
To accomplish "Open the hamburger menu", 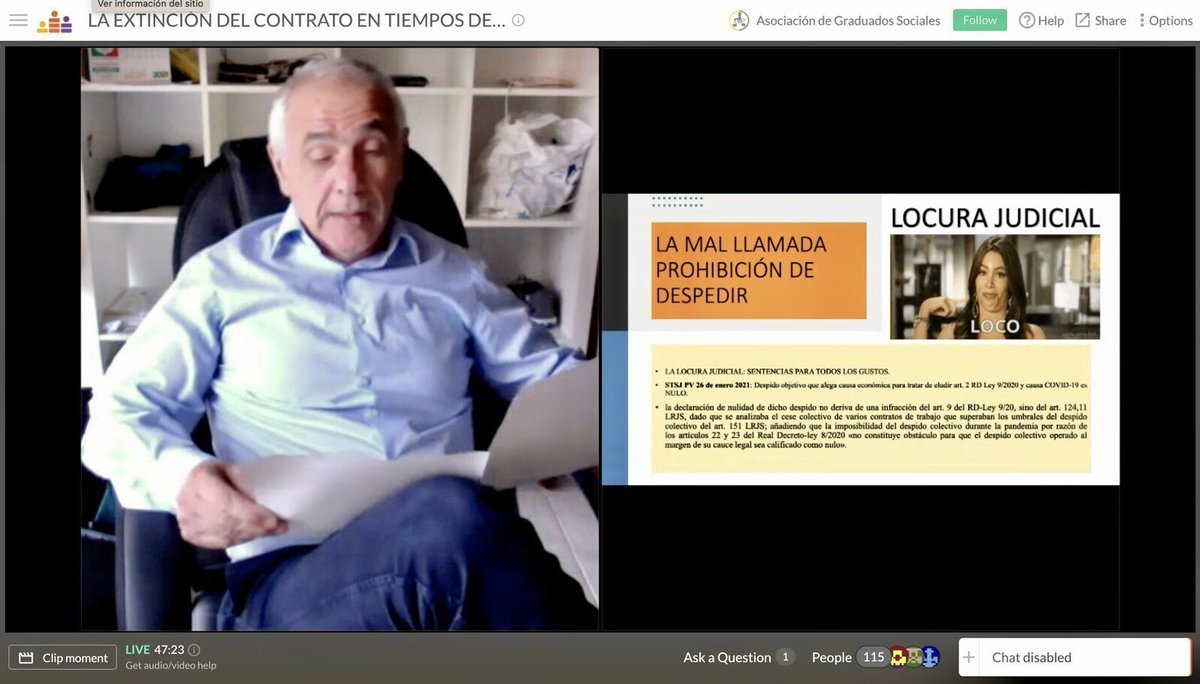I will pos(18,20).
